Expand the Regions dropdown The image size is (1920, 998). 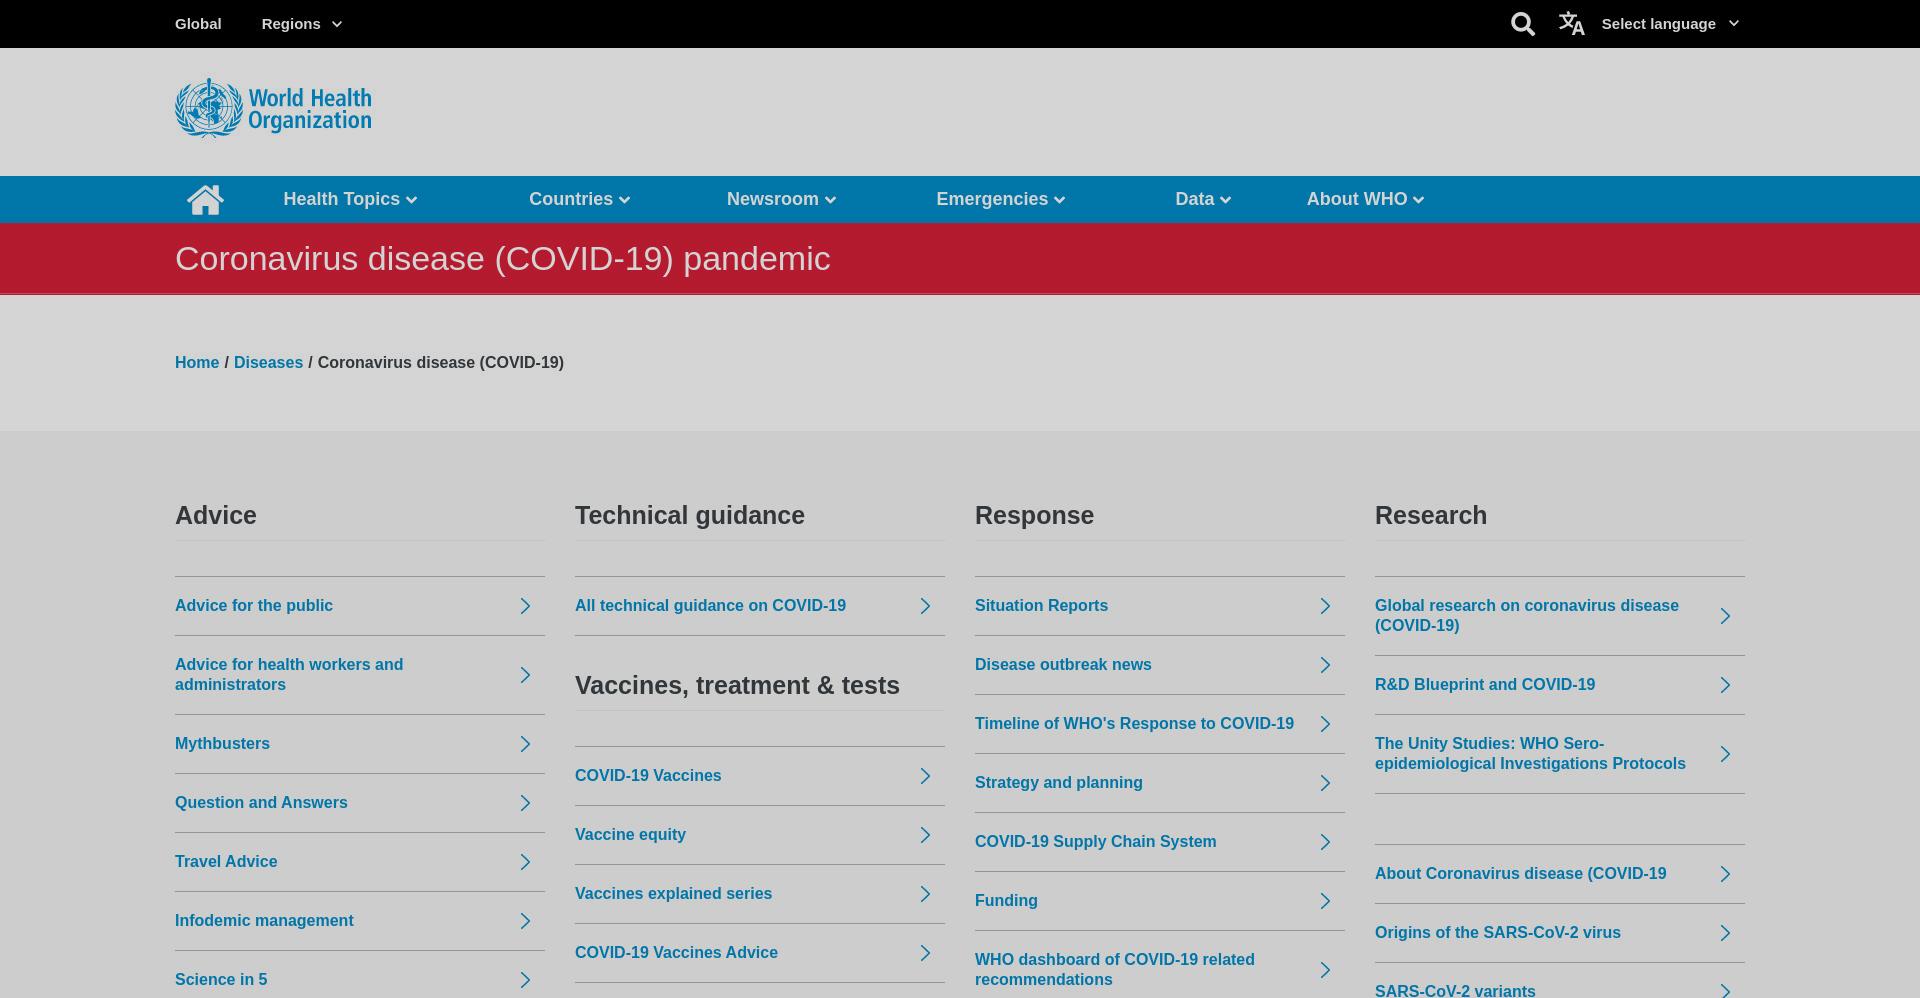tap(301, 24)
